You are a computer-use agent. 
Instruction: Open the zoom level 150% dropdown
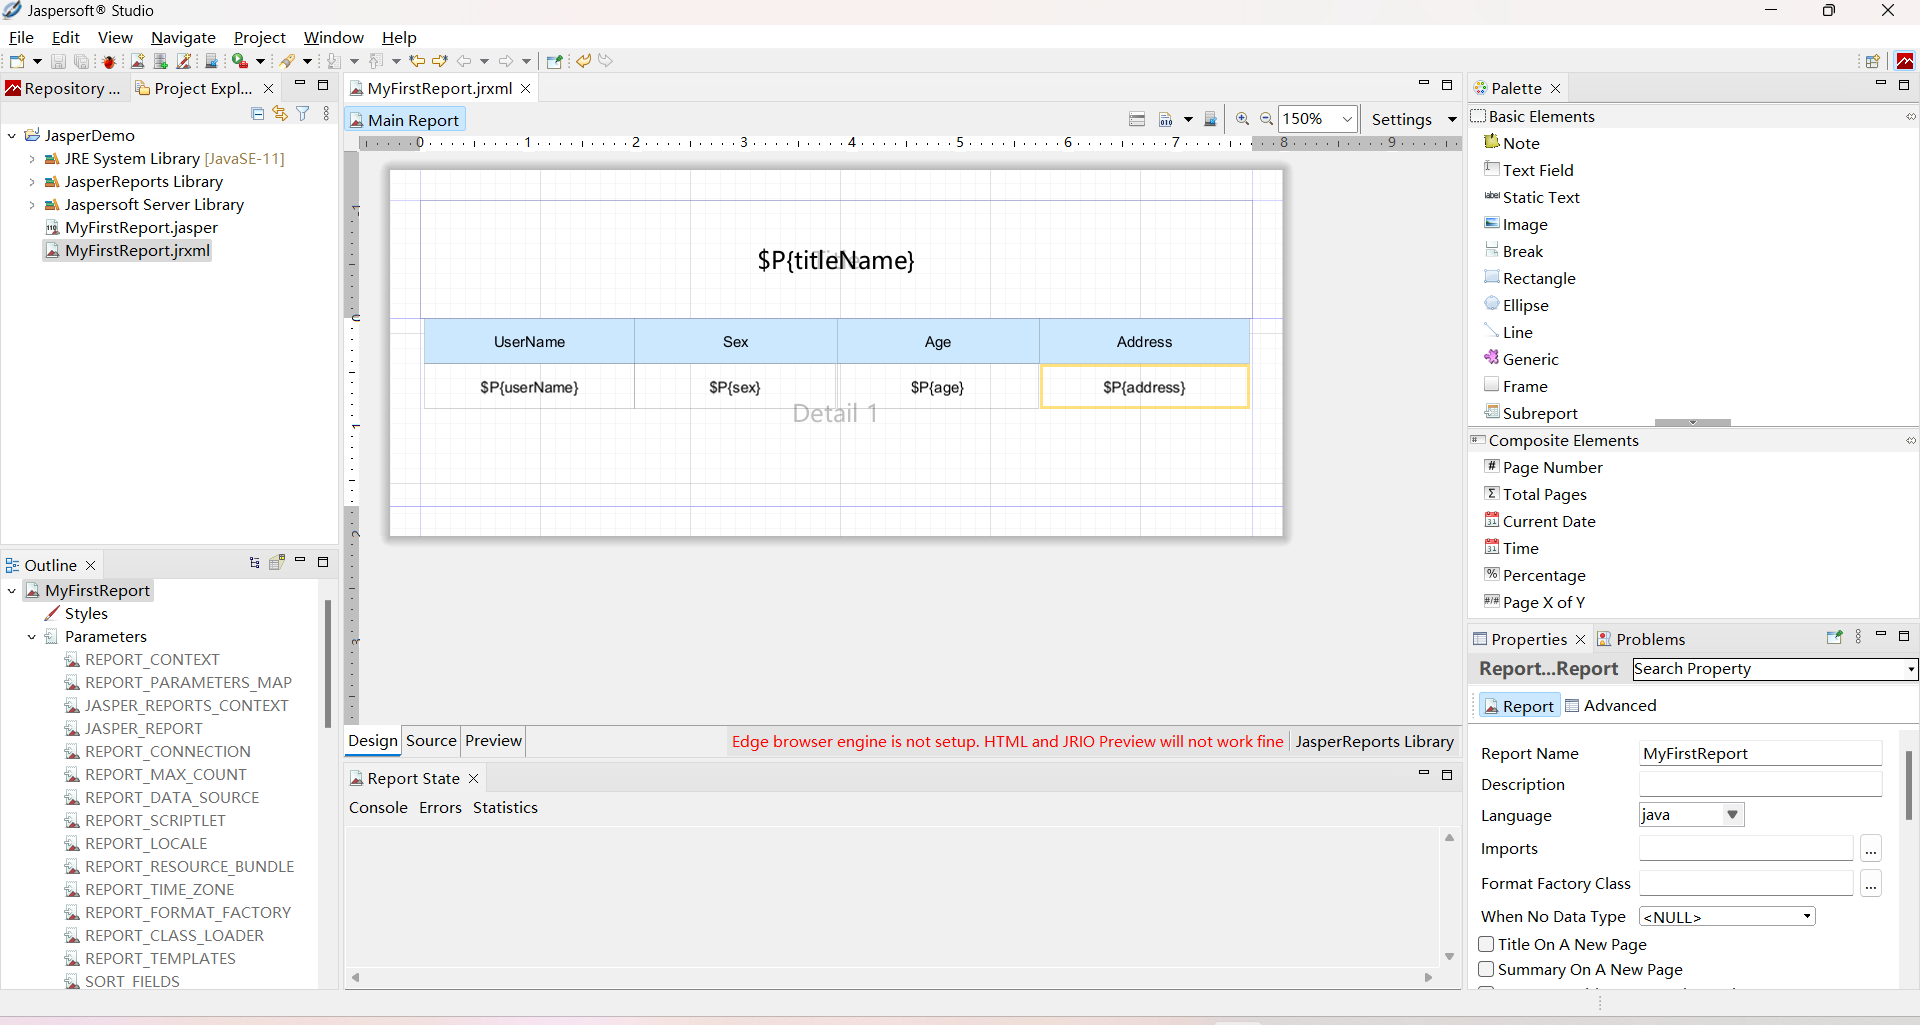coord(1347,119)
